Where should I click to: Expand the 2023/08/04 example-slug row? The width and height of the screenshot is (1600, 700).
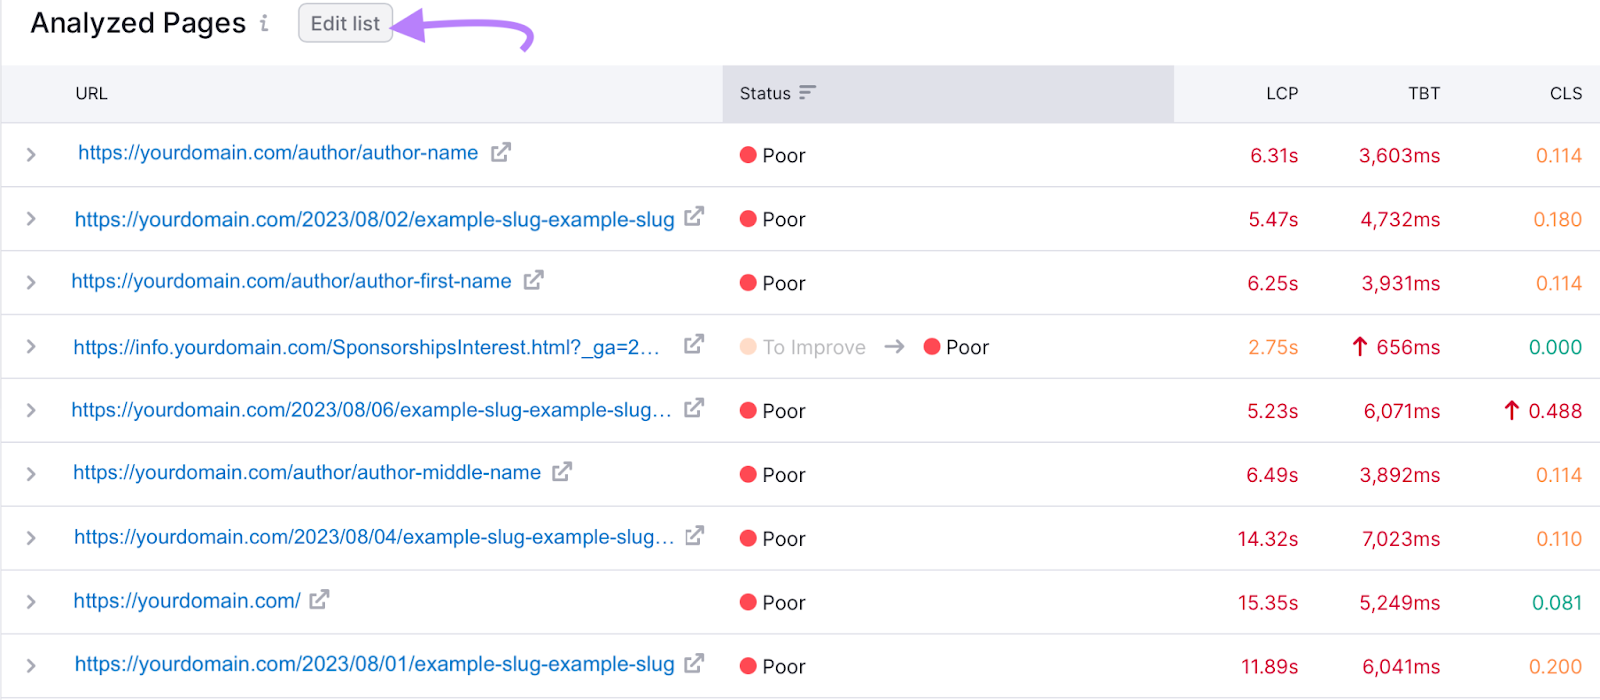[31, 538]
